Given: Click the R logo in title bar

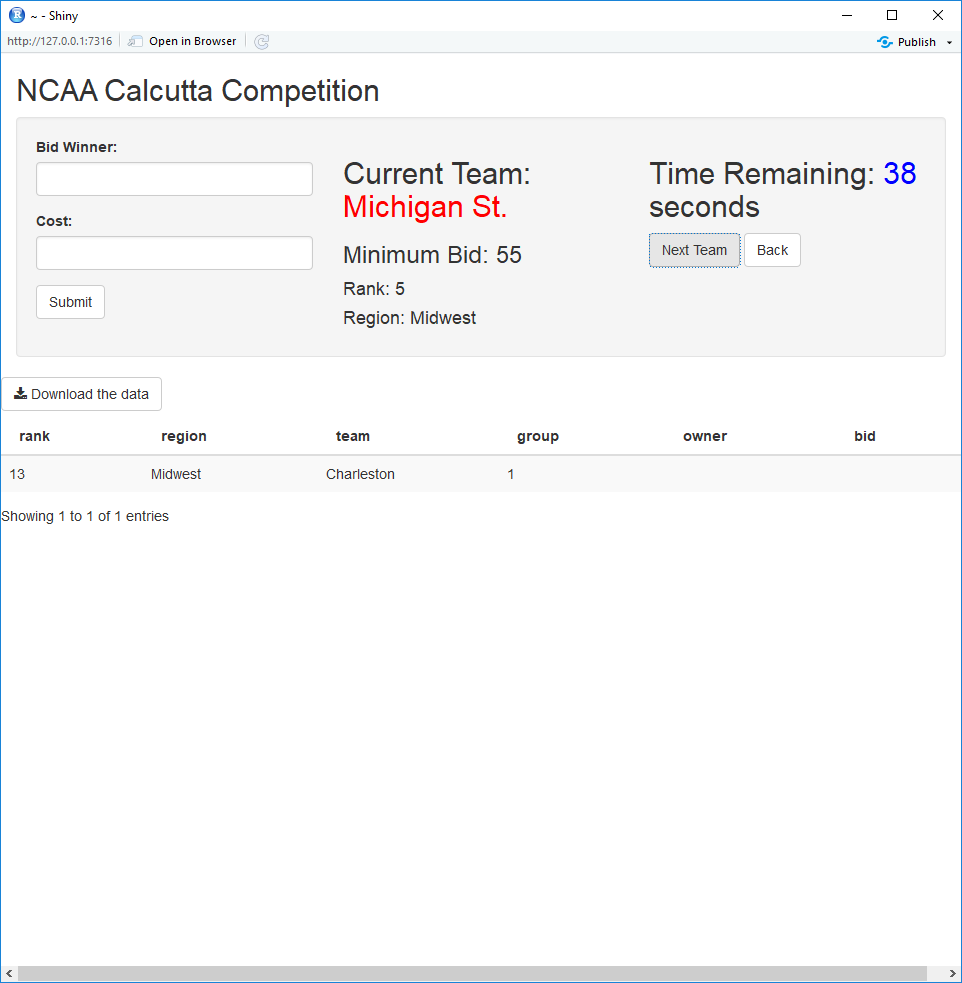Looking at the screenshot, I should pyautogui.click(x=17, y=15).
